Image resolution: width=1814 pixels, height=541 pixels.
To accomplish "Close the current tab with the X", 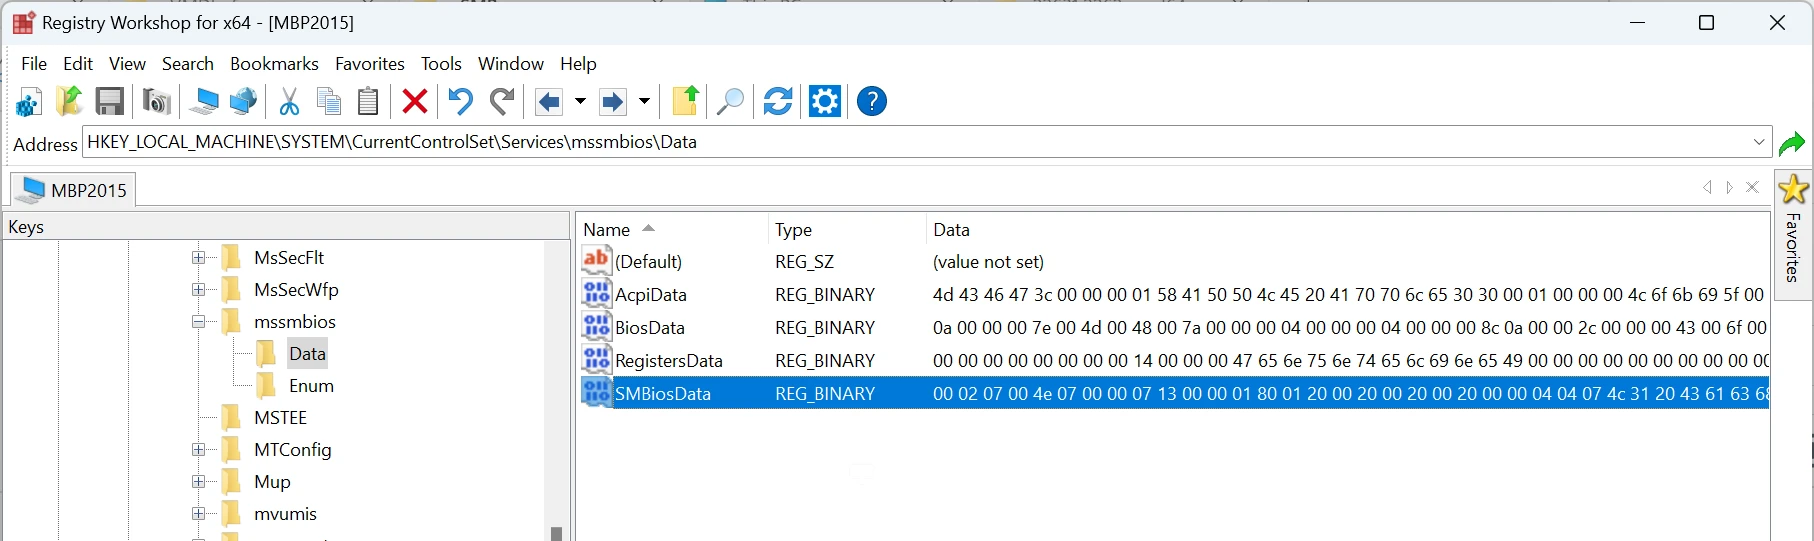I will [1752, 187].
